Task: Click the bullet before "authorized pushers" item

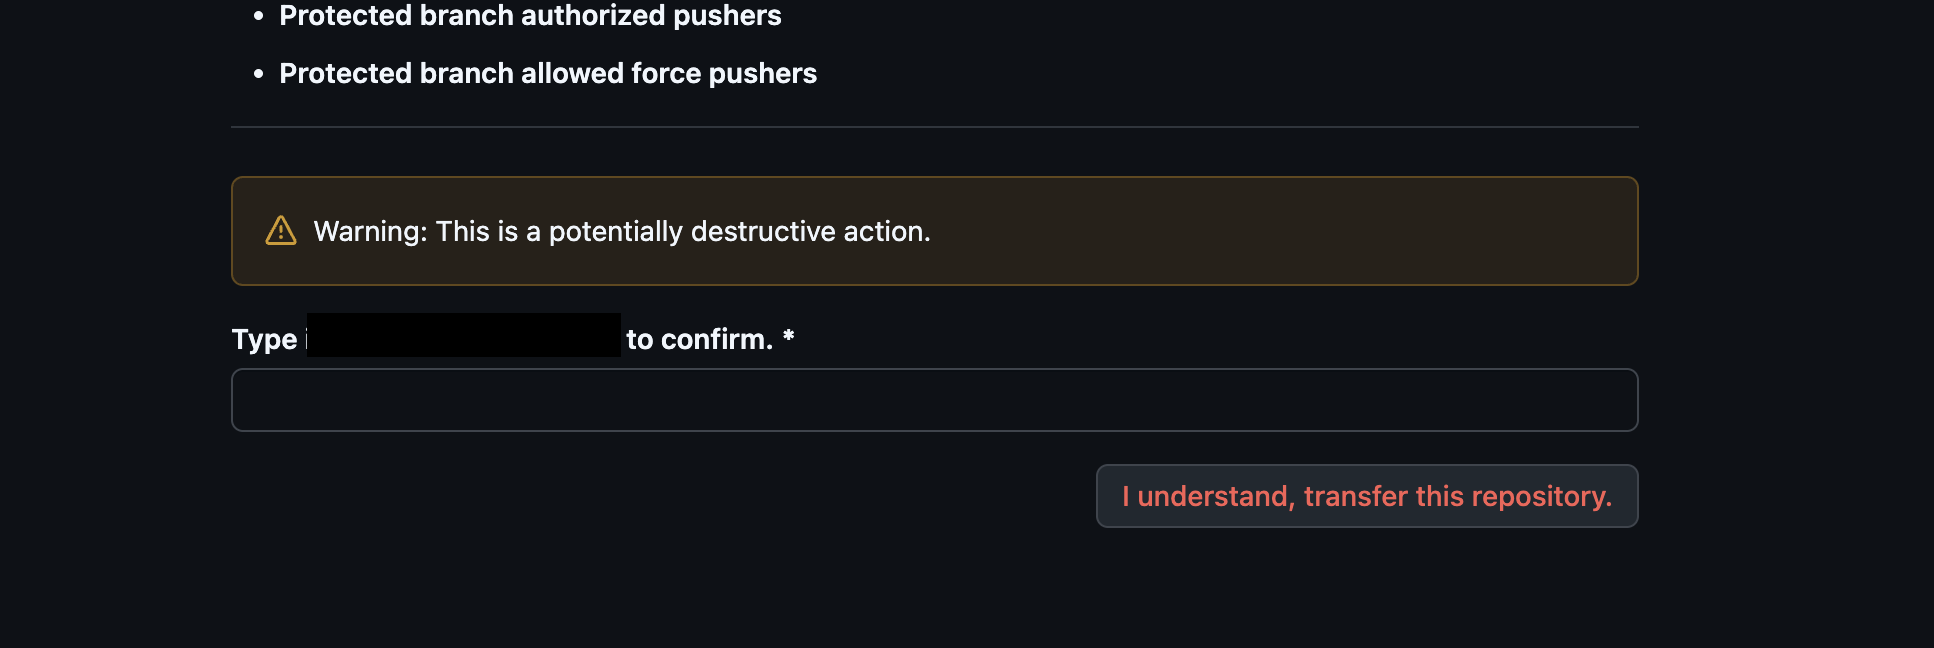Action: (259, 16)
